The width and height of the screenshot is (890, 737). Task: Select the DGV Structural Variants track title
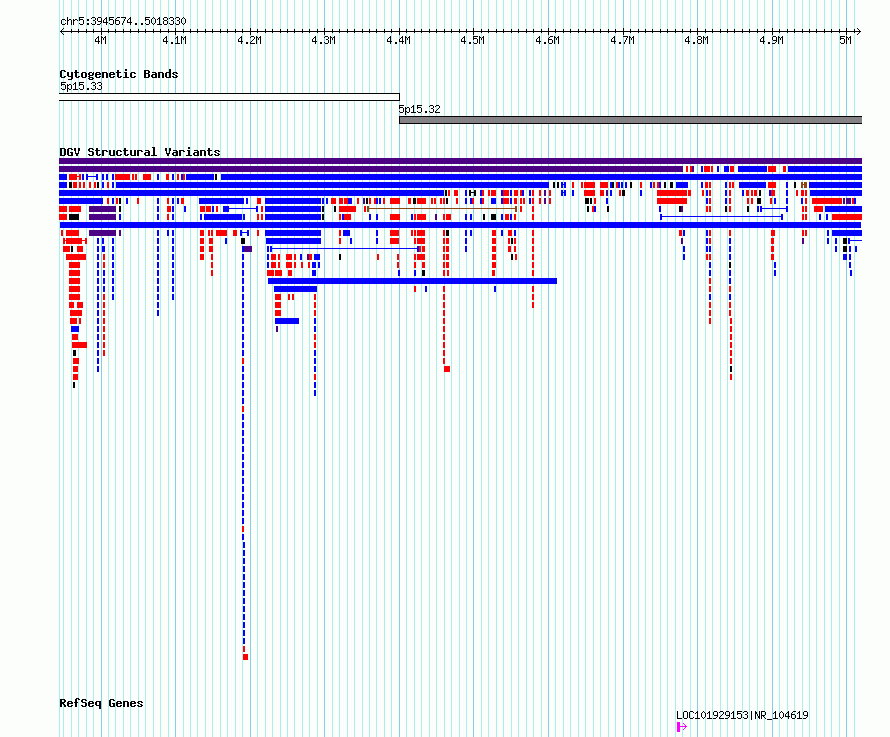pyautogui.click(x=140, y=152)
